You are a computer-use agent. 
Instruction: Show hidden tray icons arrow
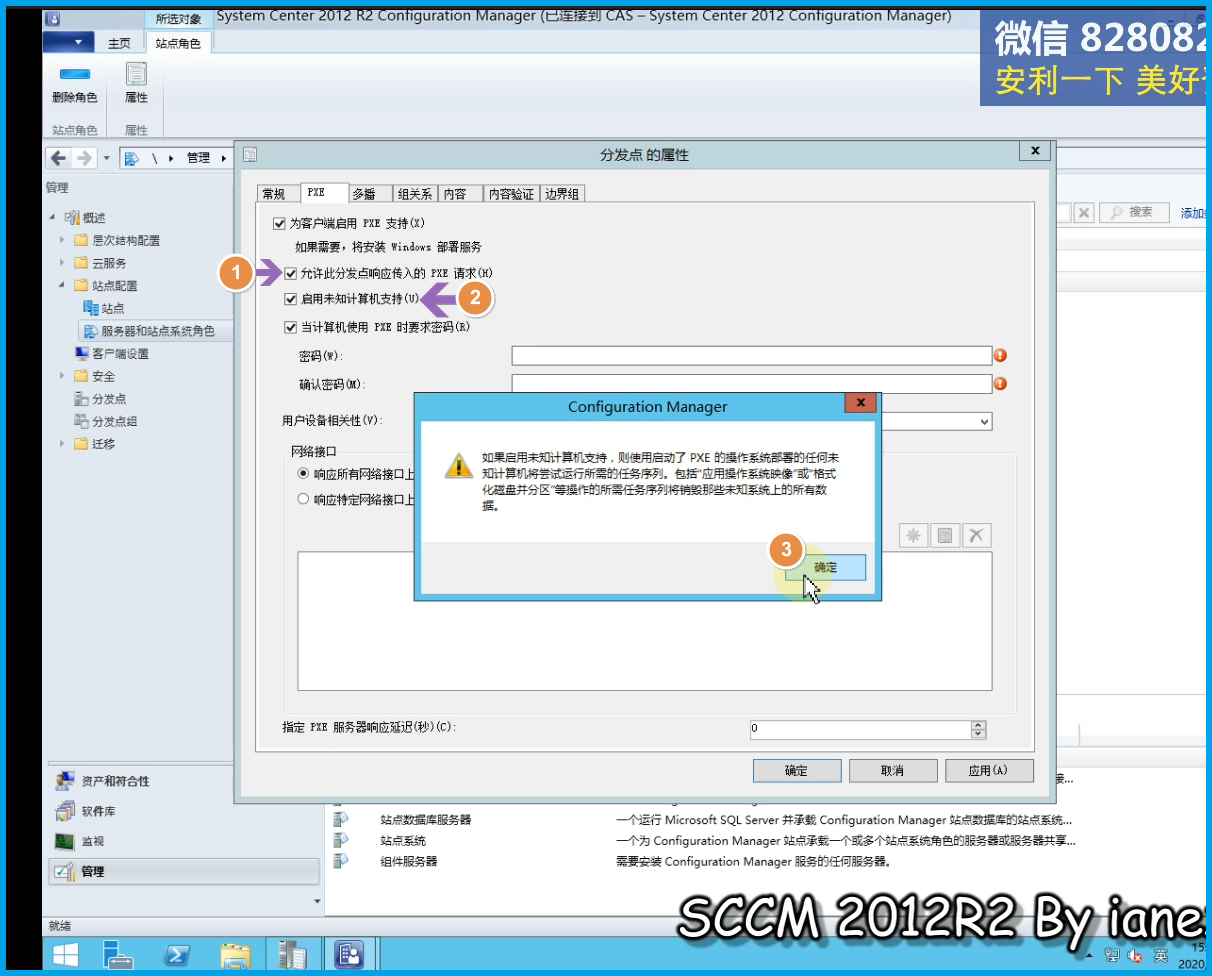coord(1090,955)
